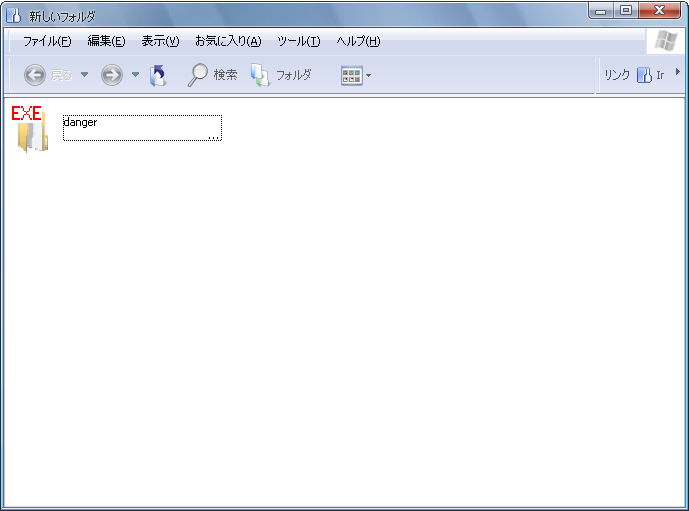Open the Forward history dropdown arrow
Screen dimensions: 689x511
coord(135,75)
